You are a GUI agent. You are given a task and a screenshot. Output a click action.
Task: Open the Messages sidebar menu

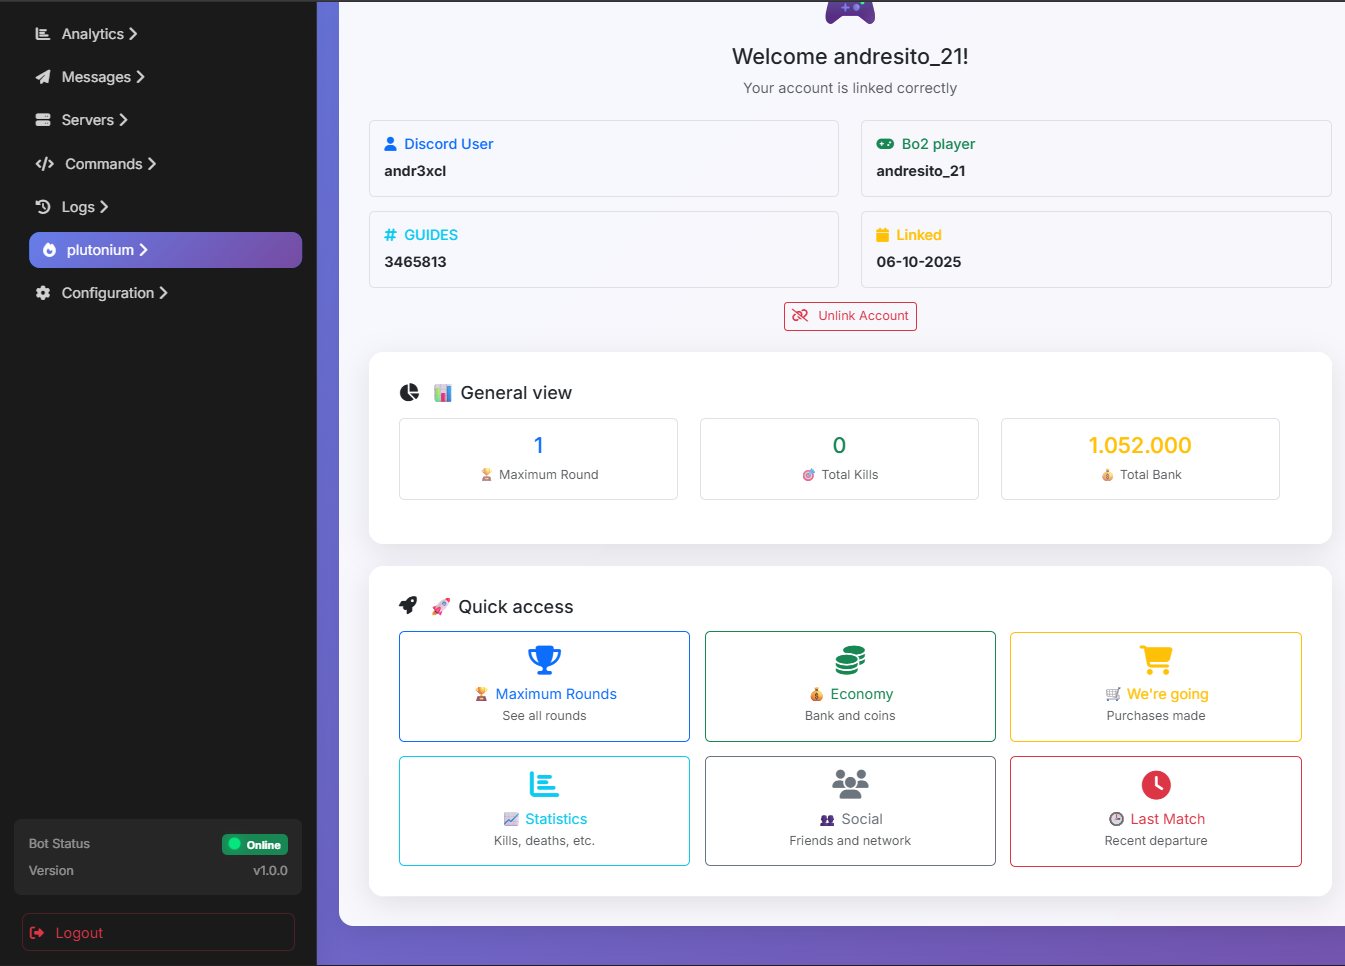pos(96,77)
